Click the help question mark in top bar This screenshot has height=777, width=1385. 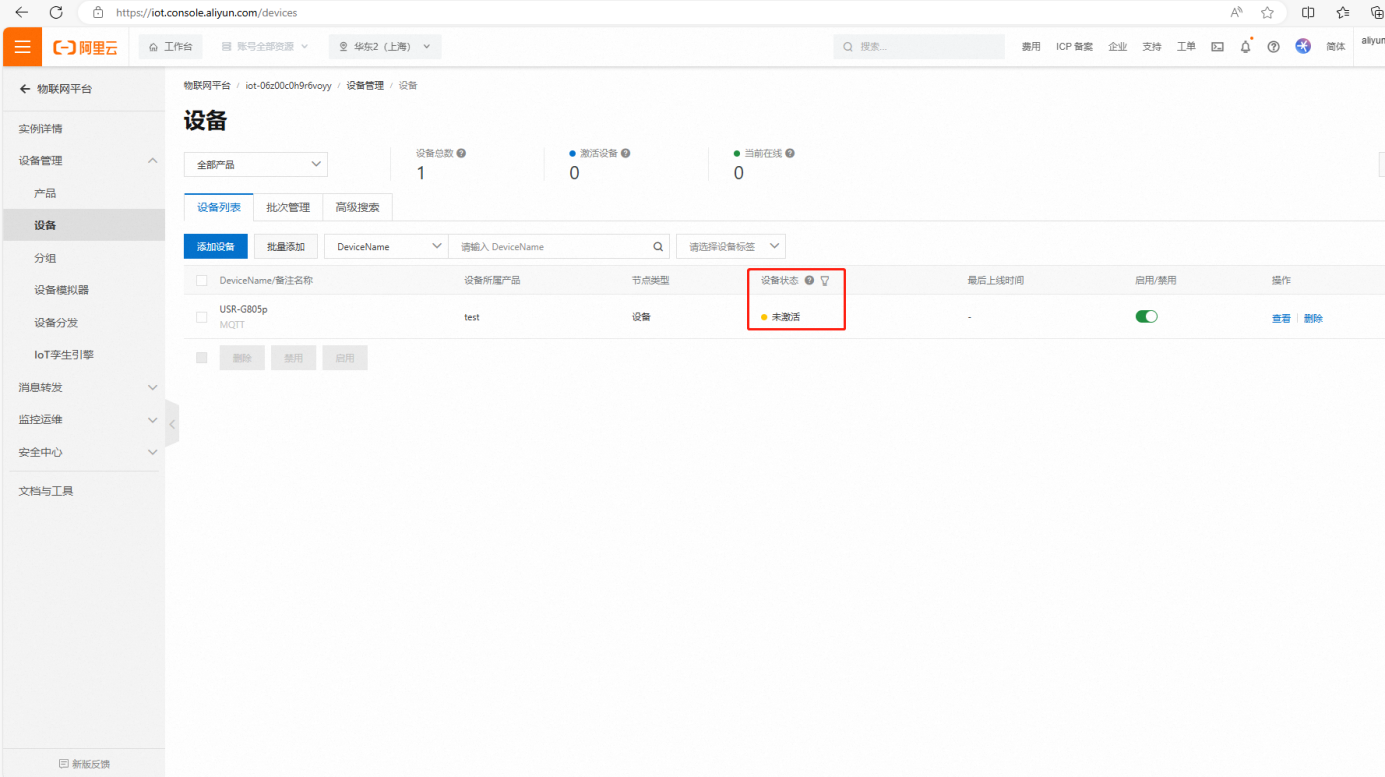point(1273,47)
